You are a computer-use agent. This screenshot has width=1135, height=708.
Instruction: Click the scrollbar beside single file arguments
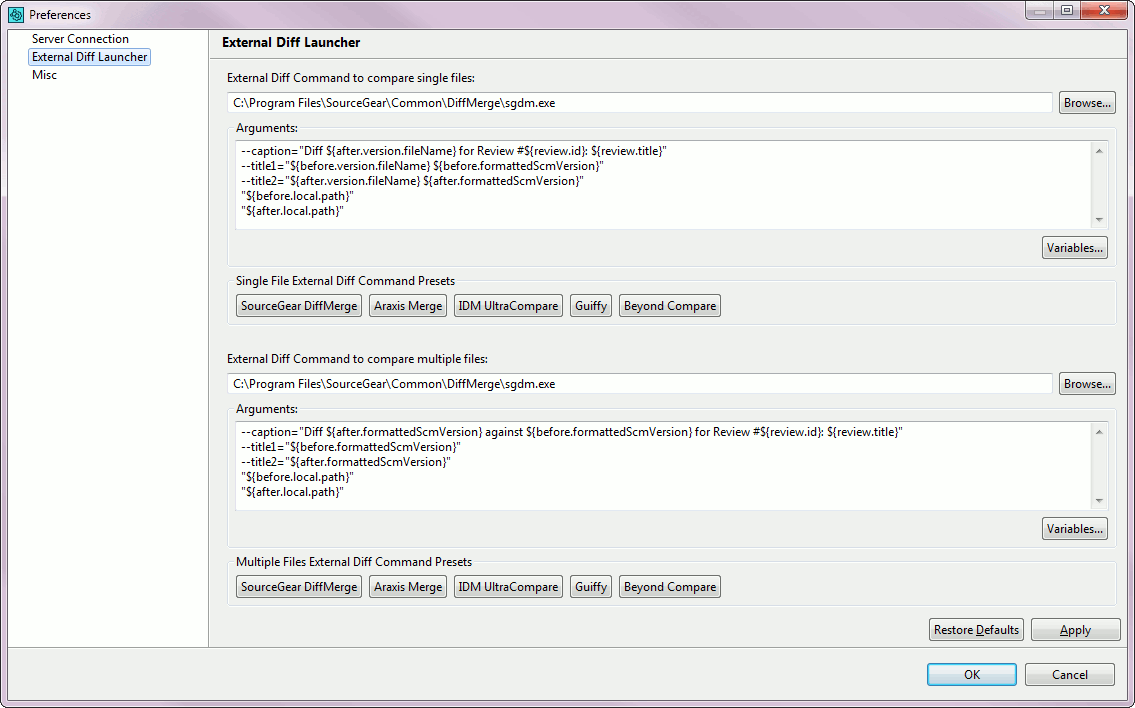pyautogui.click(x=1100, y=185)
